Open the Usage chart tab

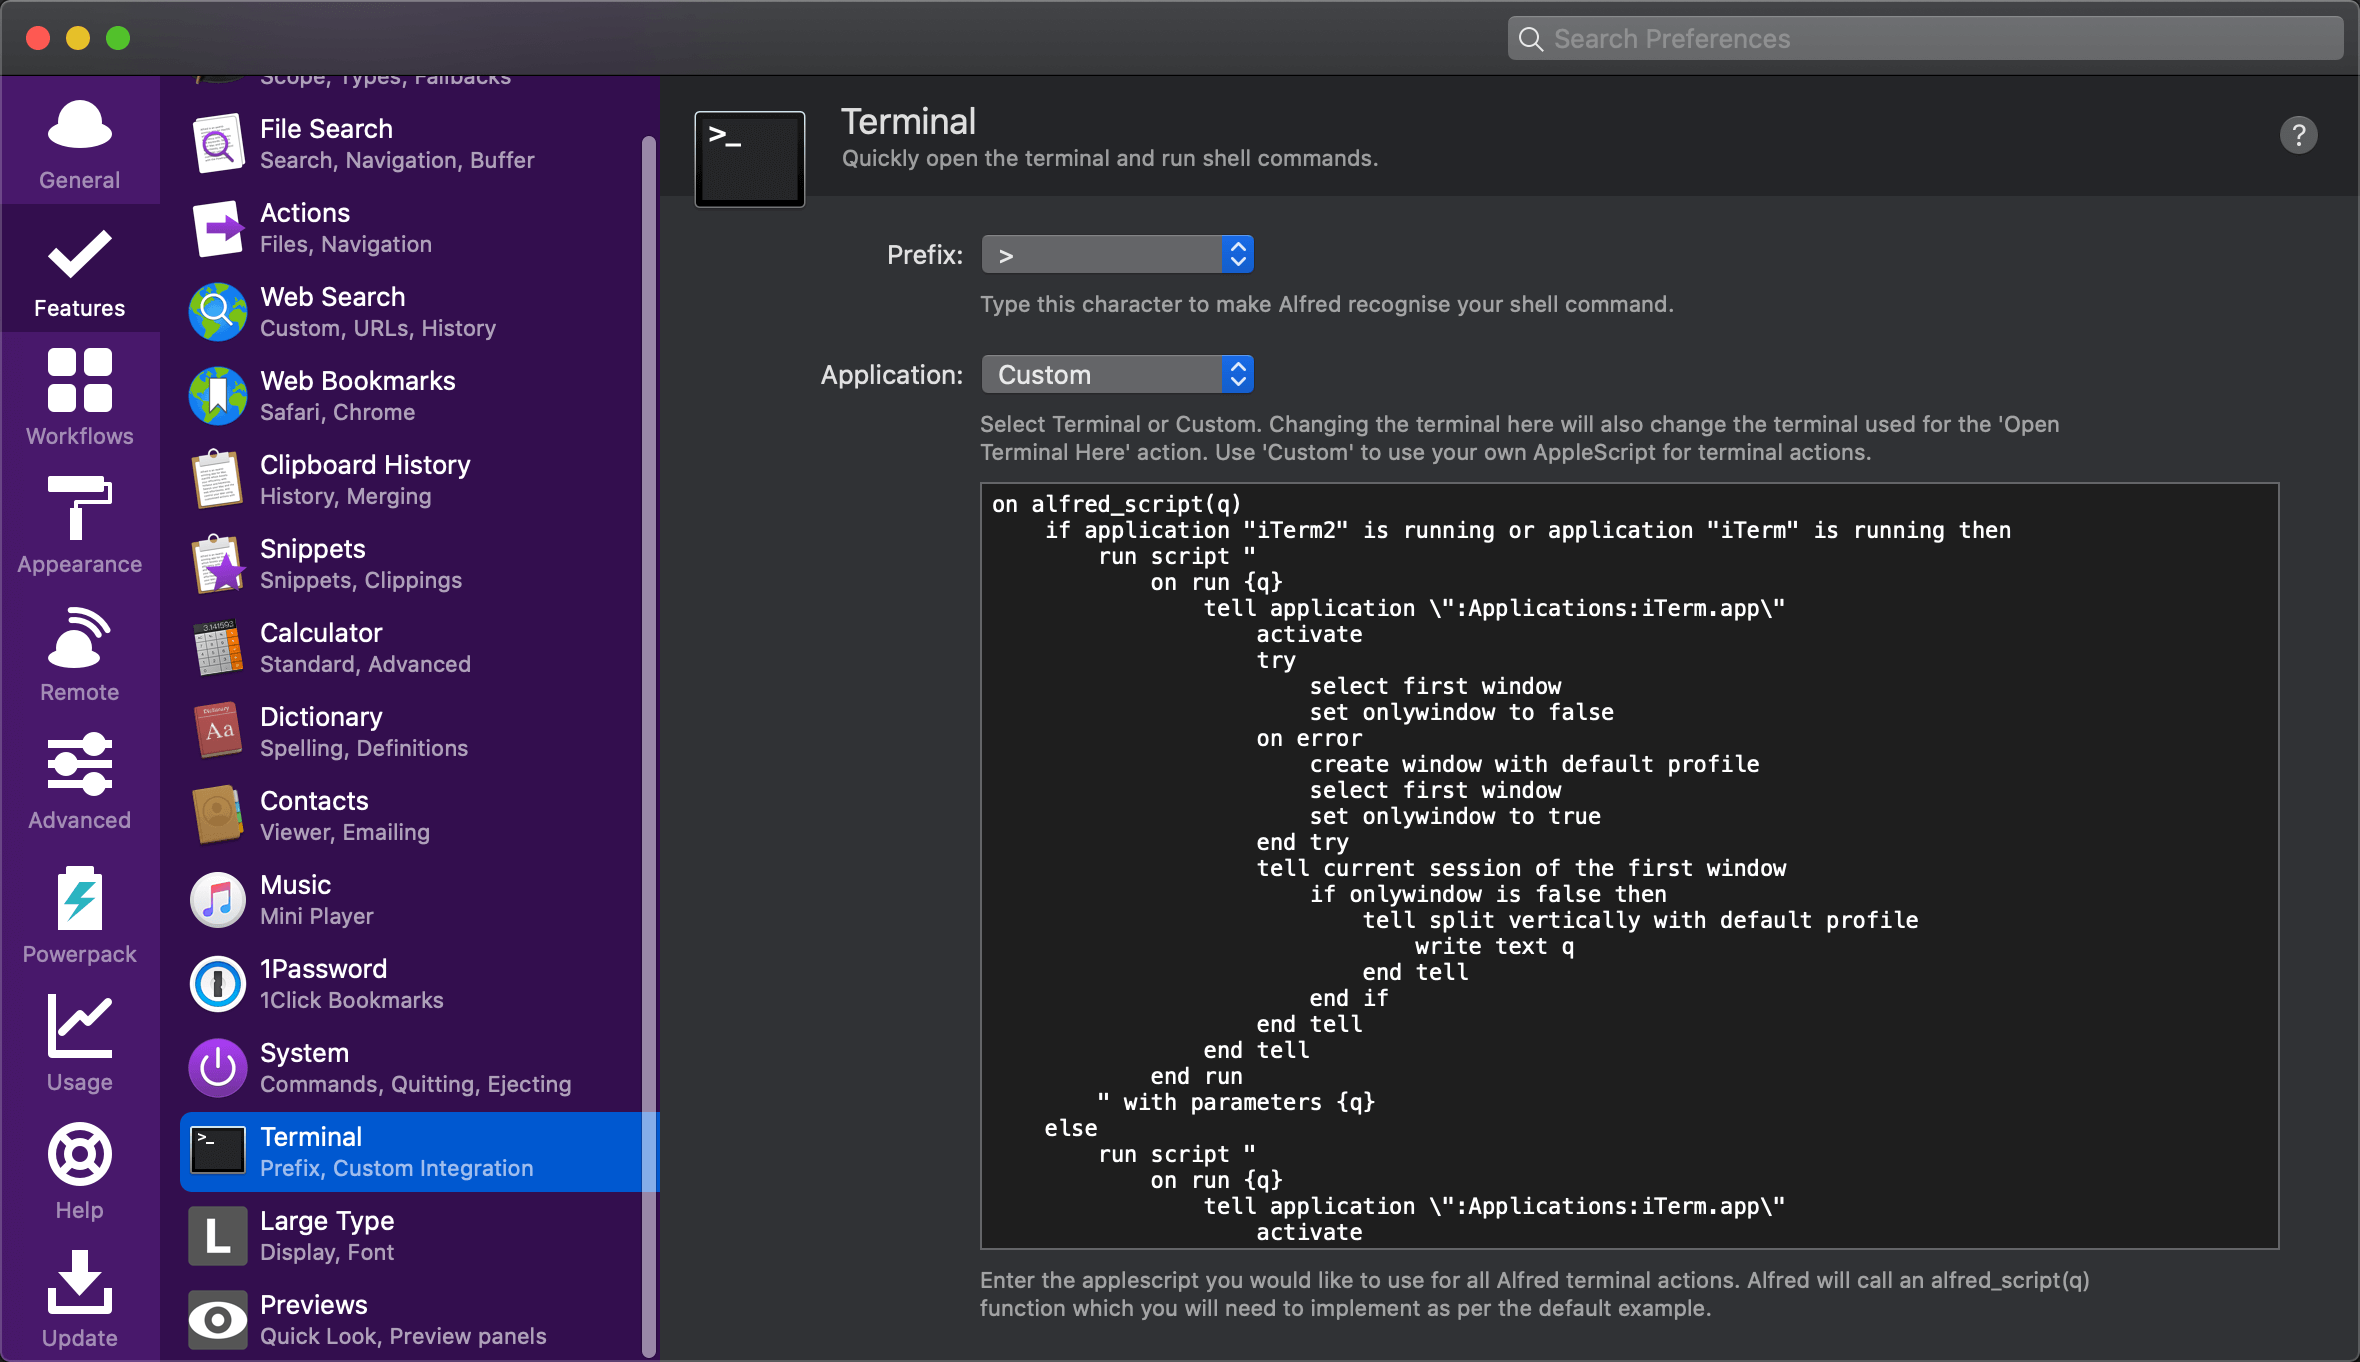point(80,1042)
